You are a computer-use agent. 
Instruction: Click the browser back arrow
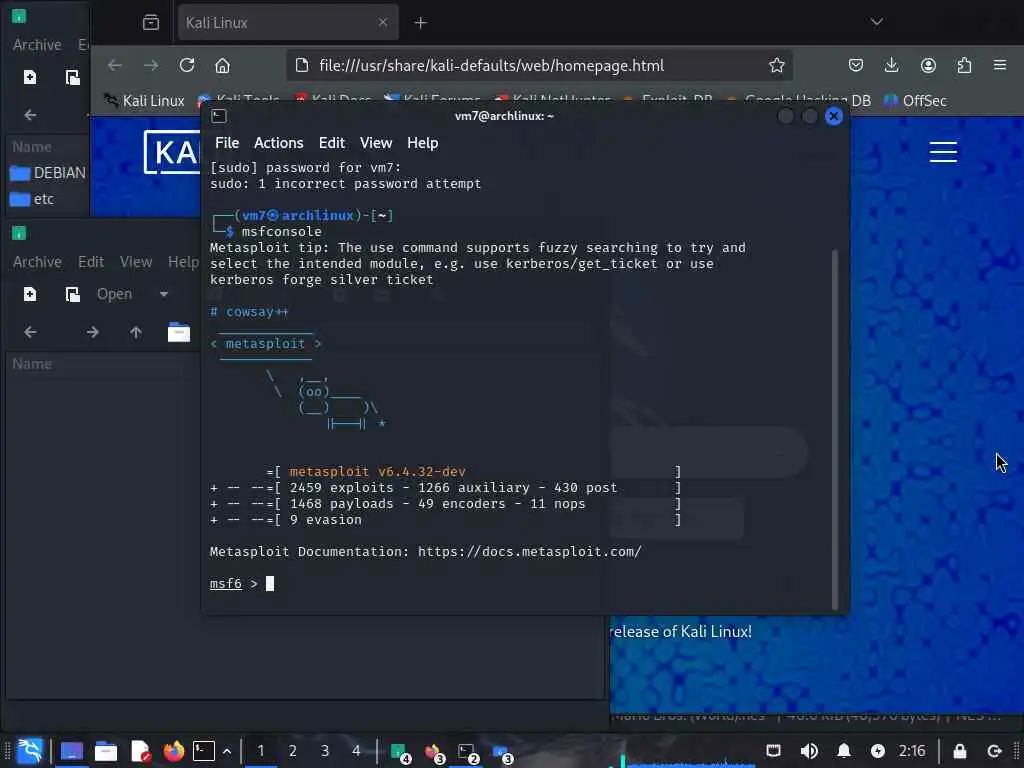click(x=115, y=65)
